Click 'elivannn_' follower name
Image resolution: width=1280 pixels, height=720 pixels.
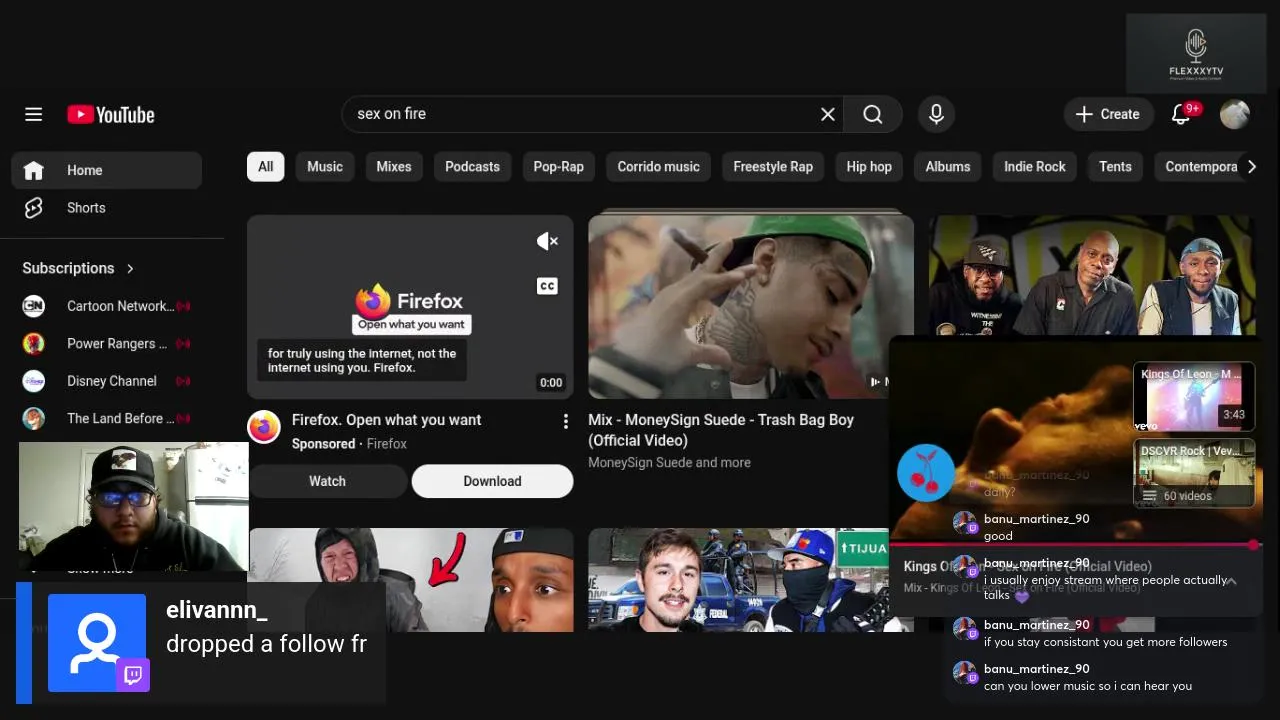(217, 610)
